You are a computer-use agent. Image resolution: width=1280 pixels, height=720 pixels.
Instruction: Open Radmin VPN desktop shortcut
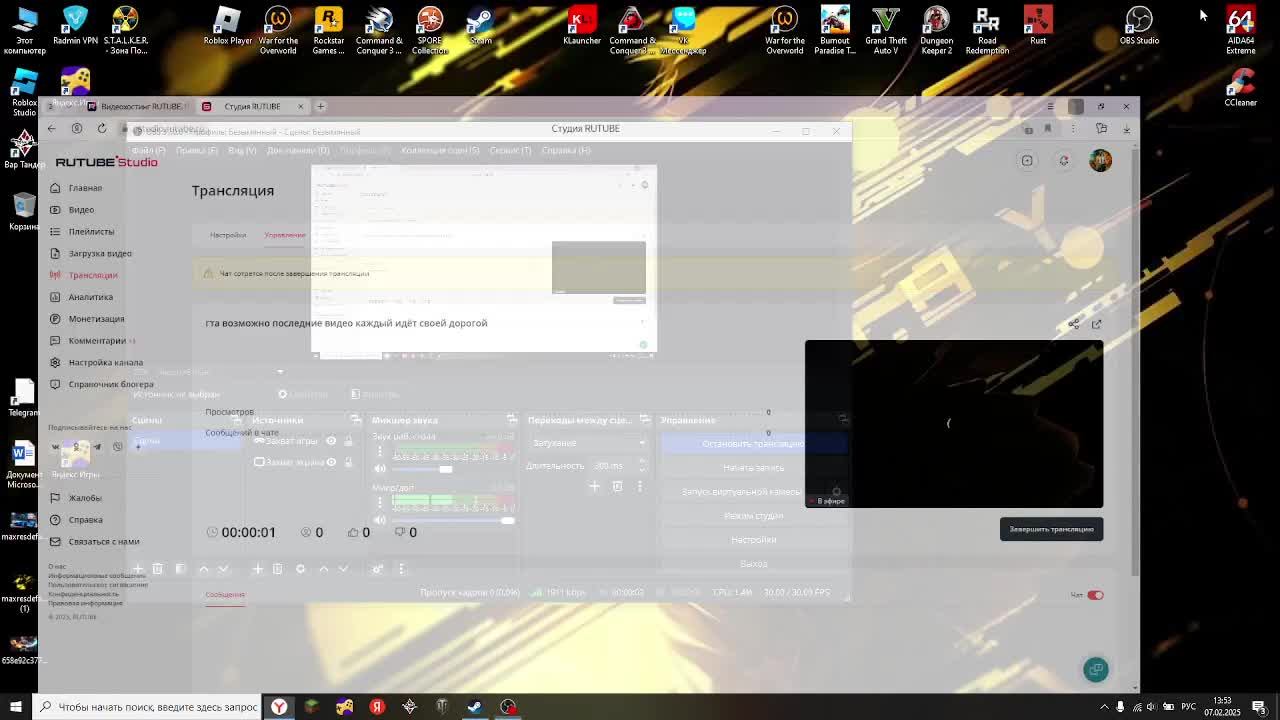(75, 27)
